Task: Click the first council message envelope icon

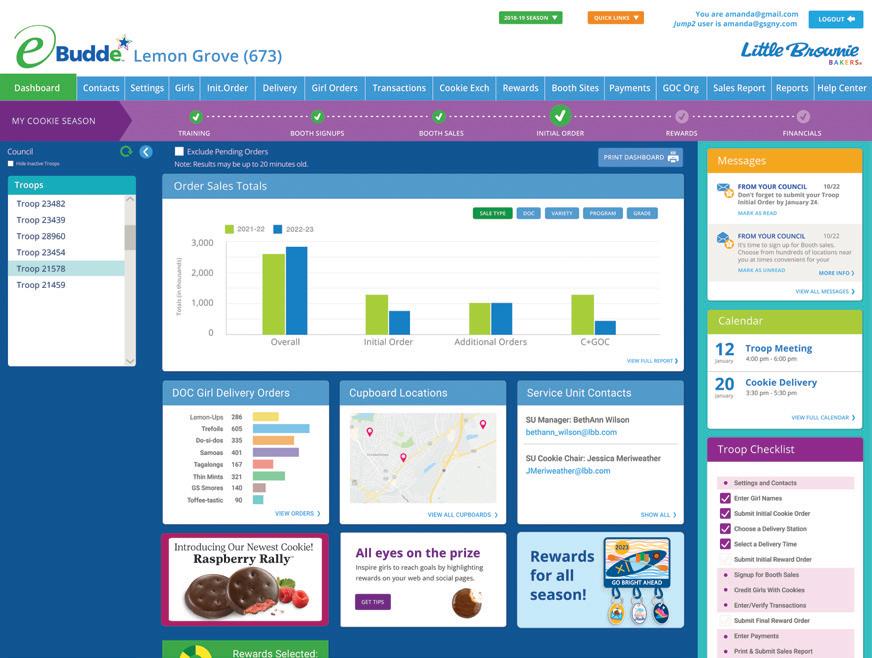Action: pos(724,190)
